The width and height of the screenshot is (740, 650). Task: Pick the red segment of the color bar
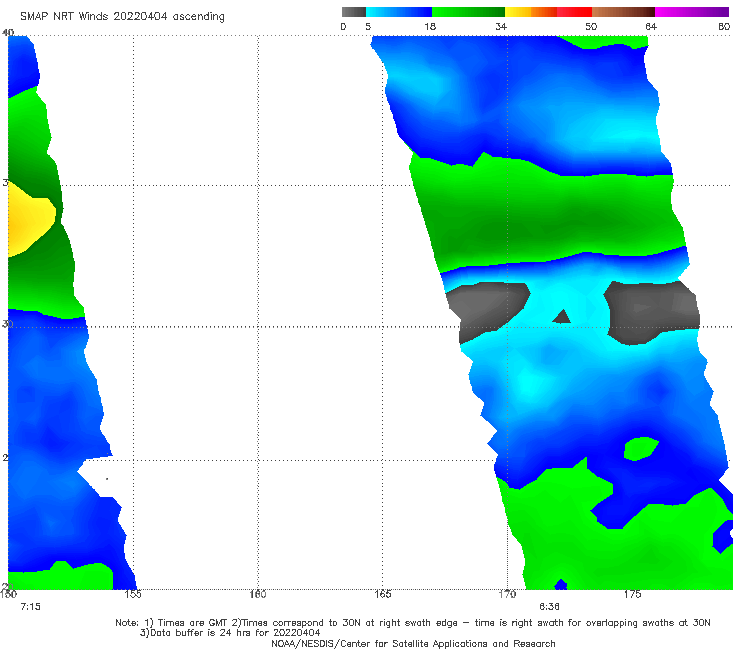tap(574, 12)
